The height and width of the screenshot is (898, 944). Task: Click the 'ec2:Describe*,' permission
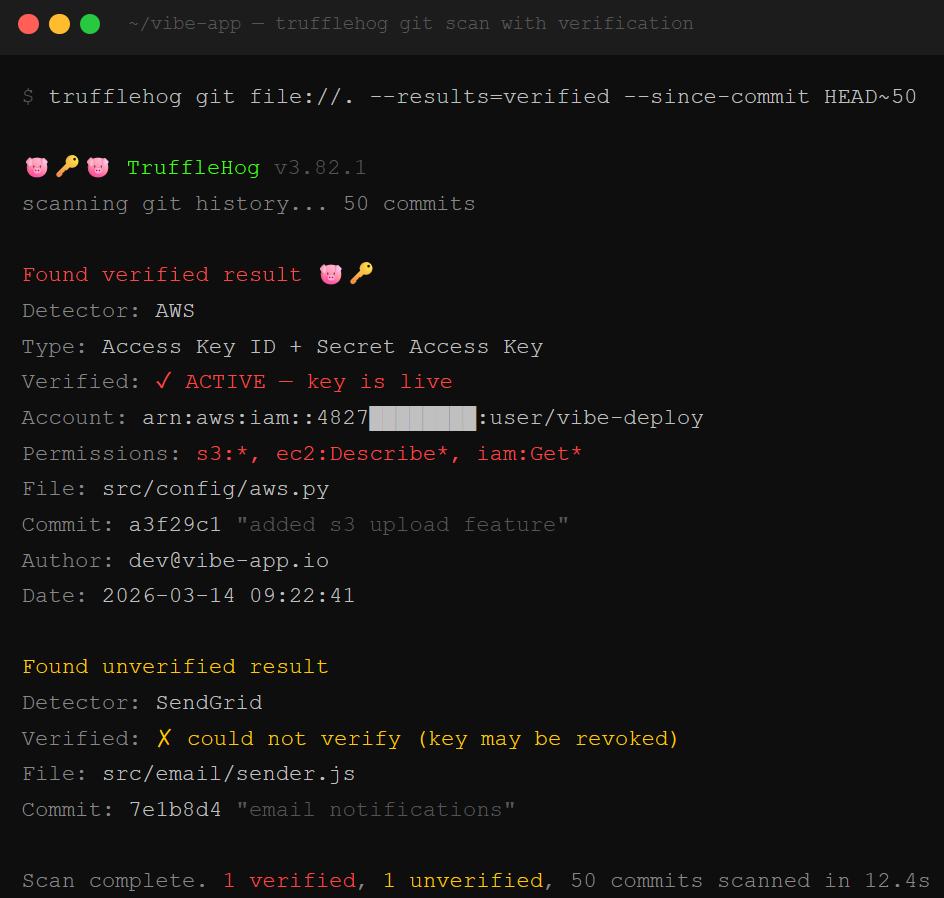pyautogui.click(x=368, y=453)
